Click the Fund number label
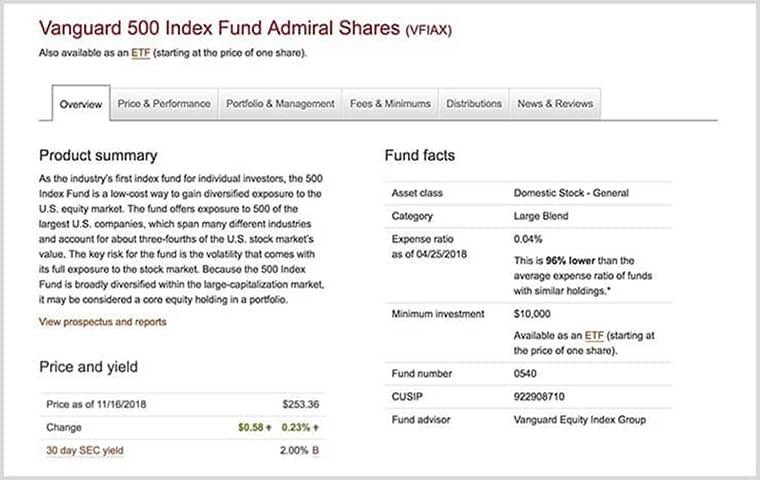 (x=422, y=374)
